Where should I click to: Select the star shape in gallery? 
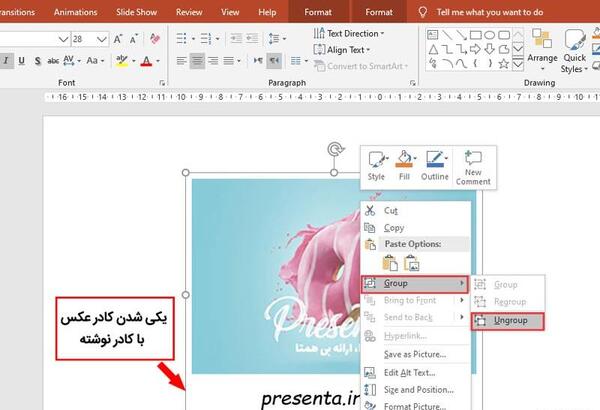(504, 64)
